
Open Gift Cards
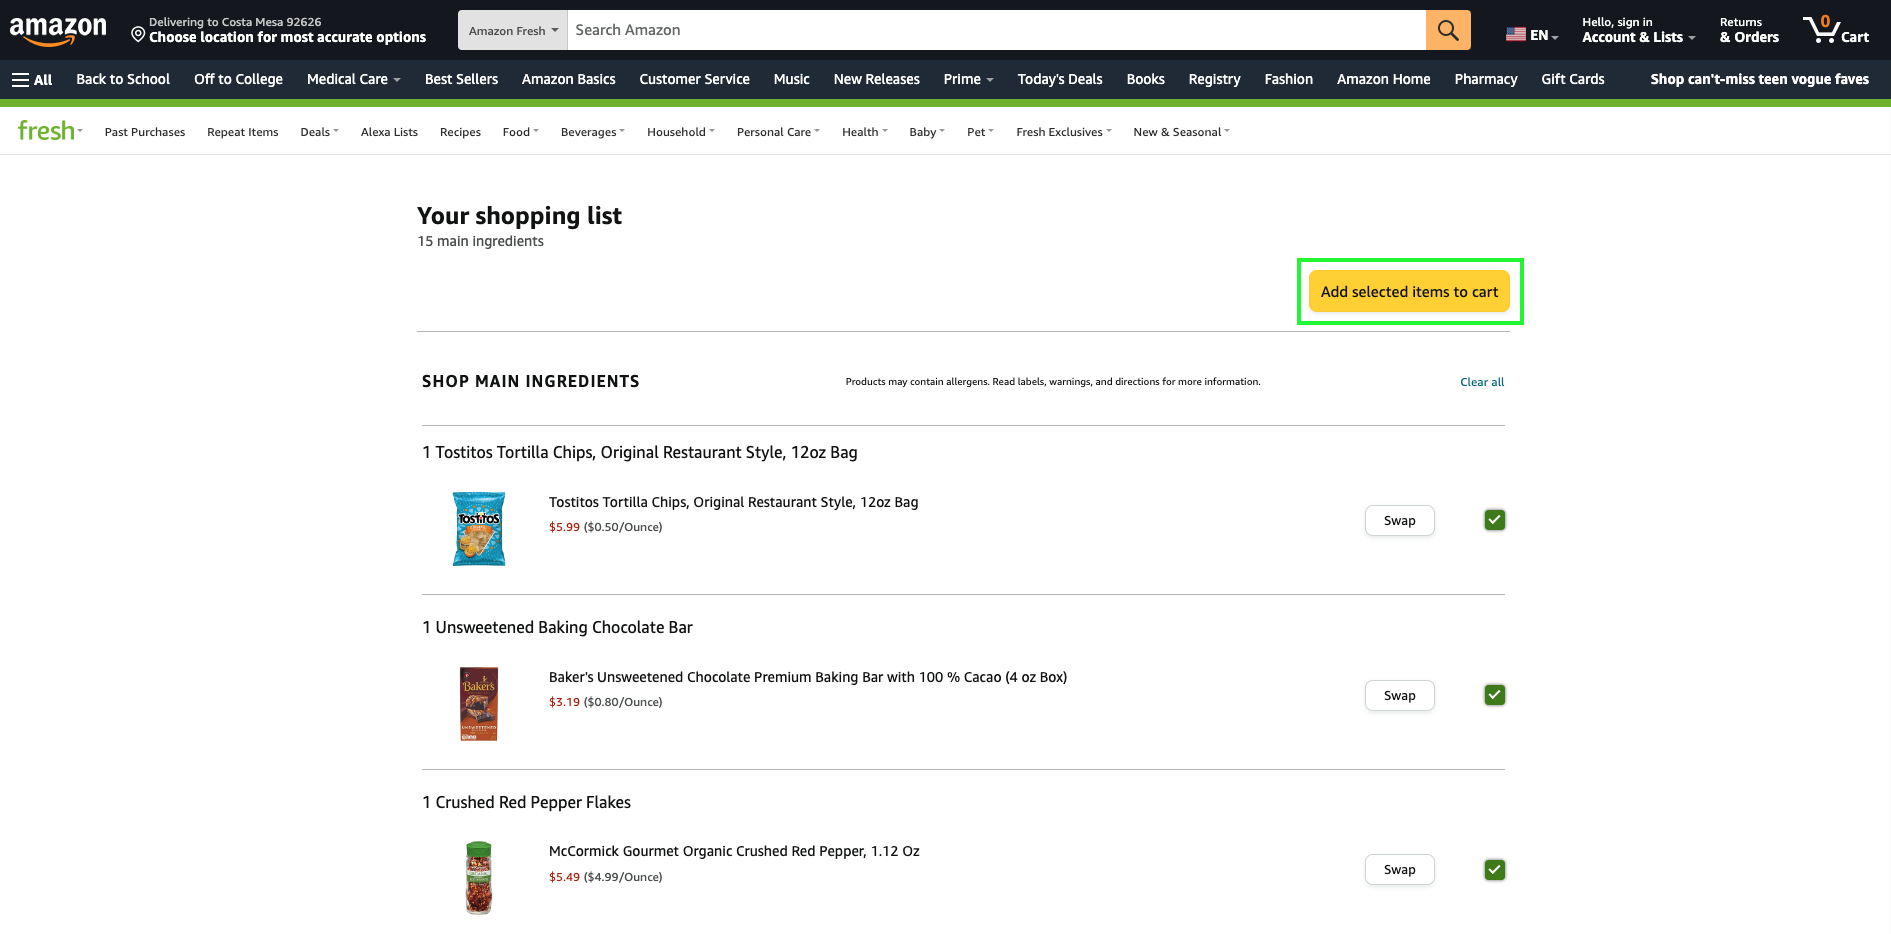[1572, 80]
